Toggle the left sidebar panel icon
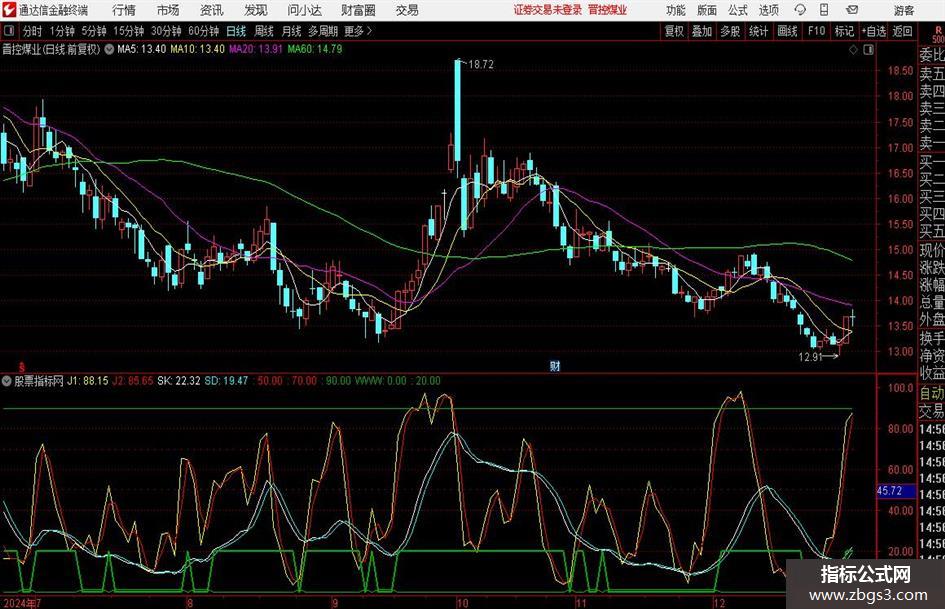Viewport: 945px width, 609px height. tap(9, 31)
